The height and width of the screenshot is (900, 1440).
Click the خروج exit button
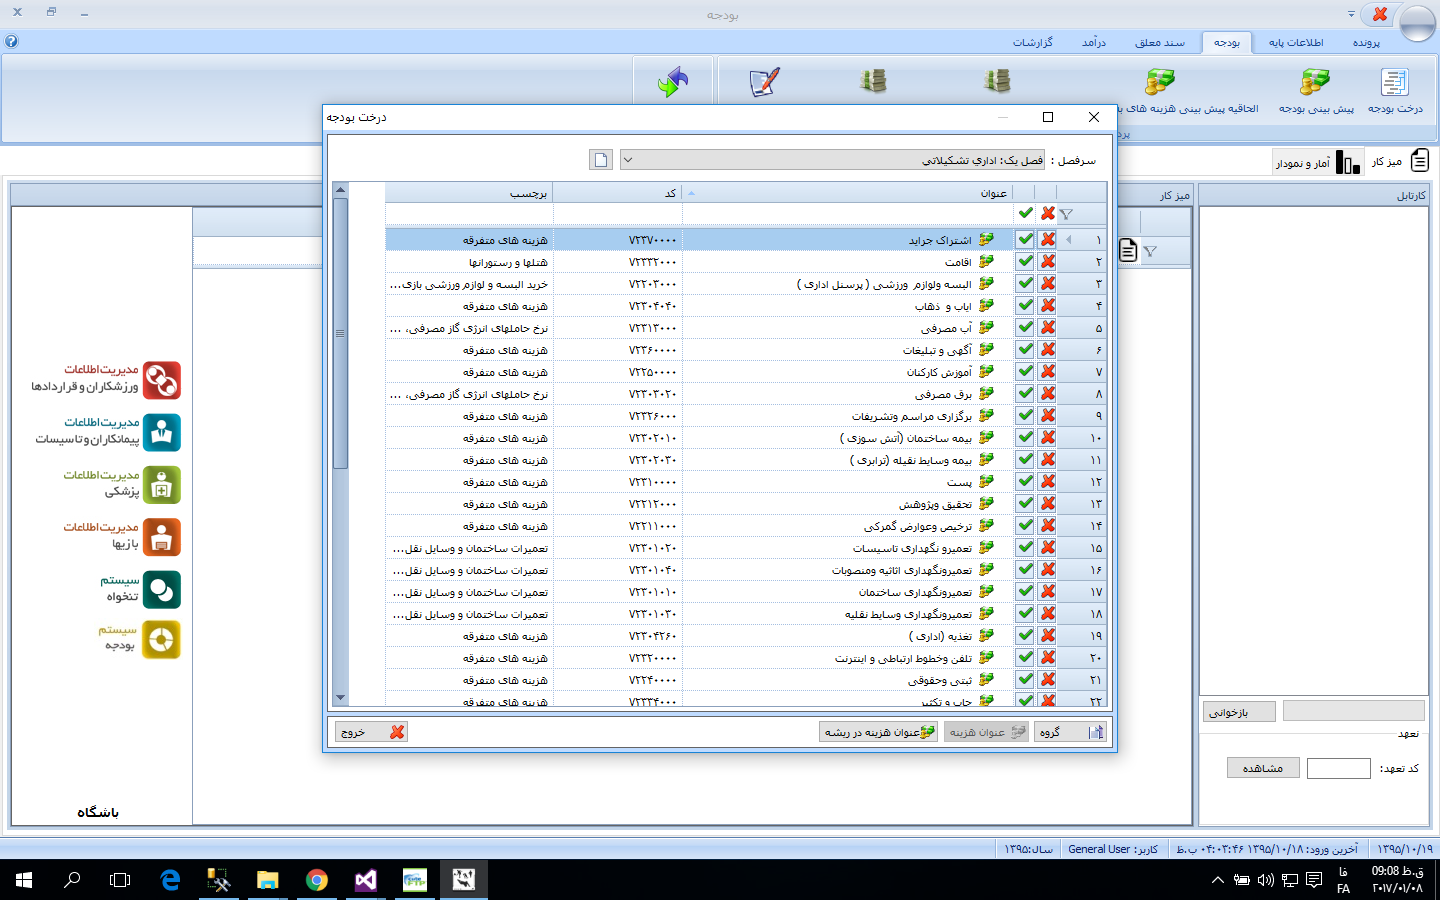click(x=371, y=732)
